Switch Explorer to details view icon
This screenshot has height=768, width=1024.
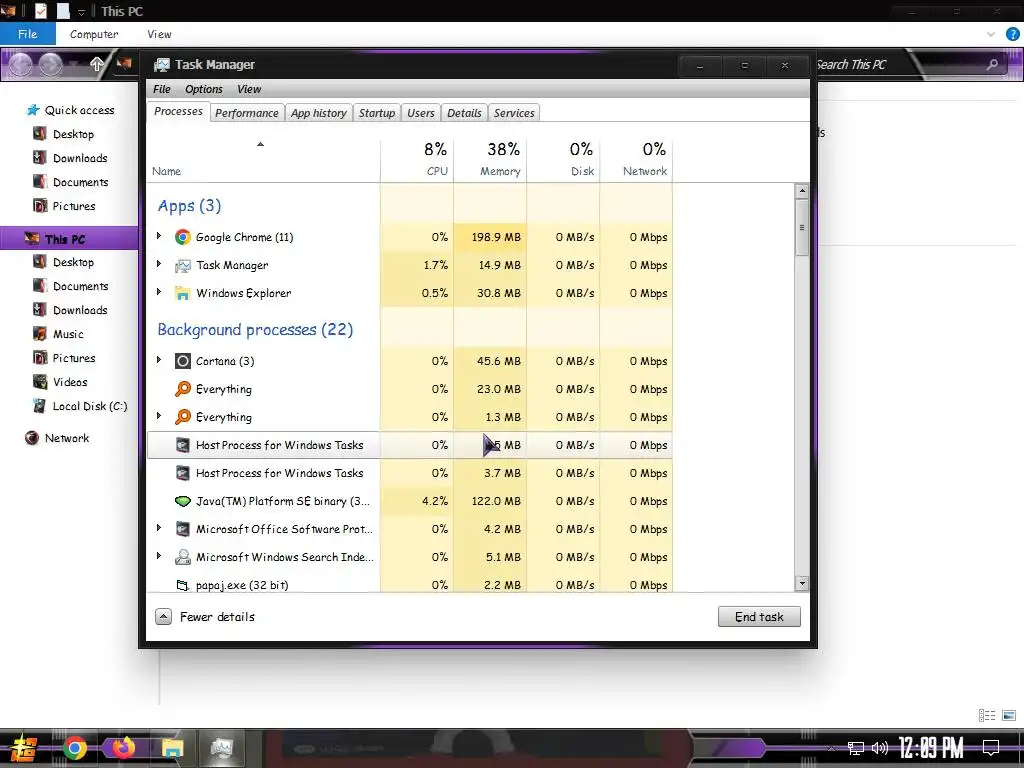[987, 716]
